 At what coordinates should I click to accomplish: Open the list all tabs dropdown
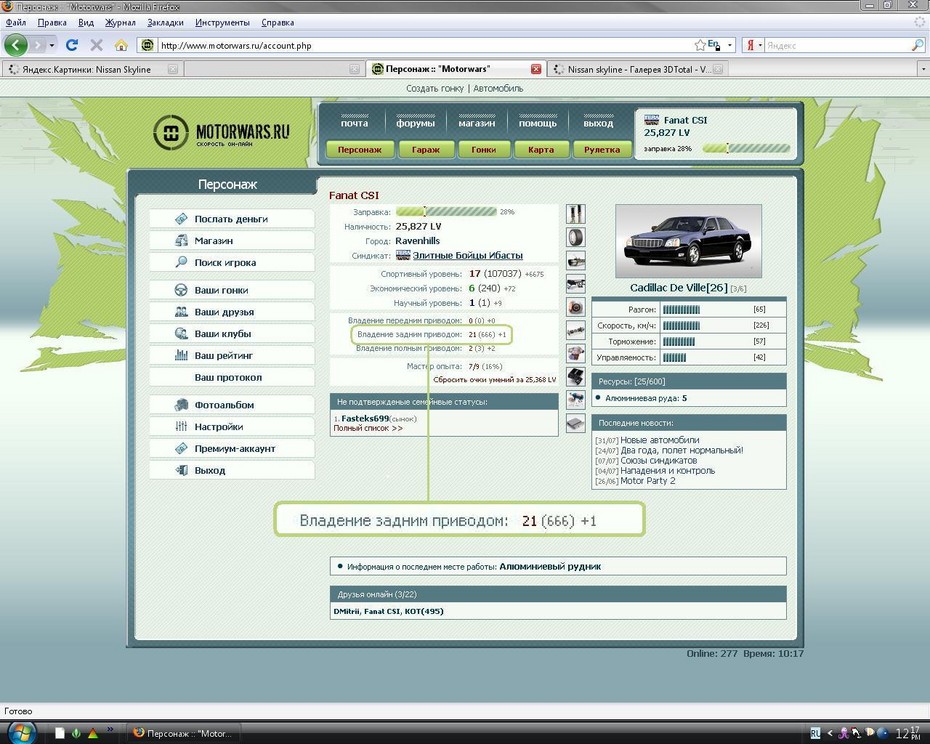coord(923,69)
